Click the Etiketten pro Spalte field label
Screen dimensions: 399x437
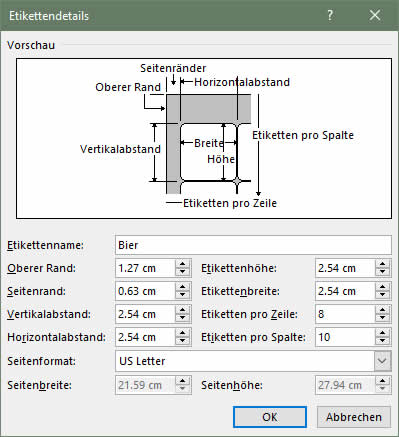(x=253, y=337)
